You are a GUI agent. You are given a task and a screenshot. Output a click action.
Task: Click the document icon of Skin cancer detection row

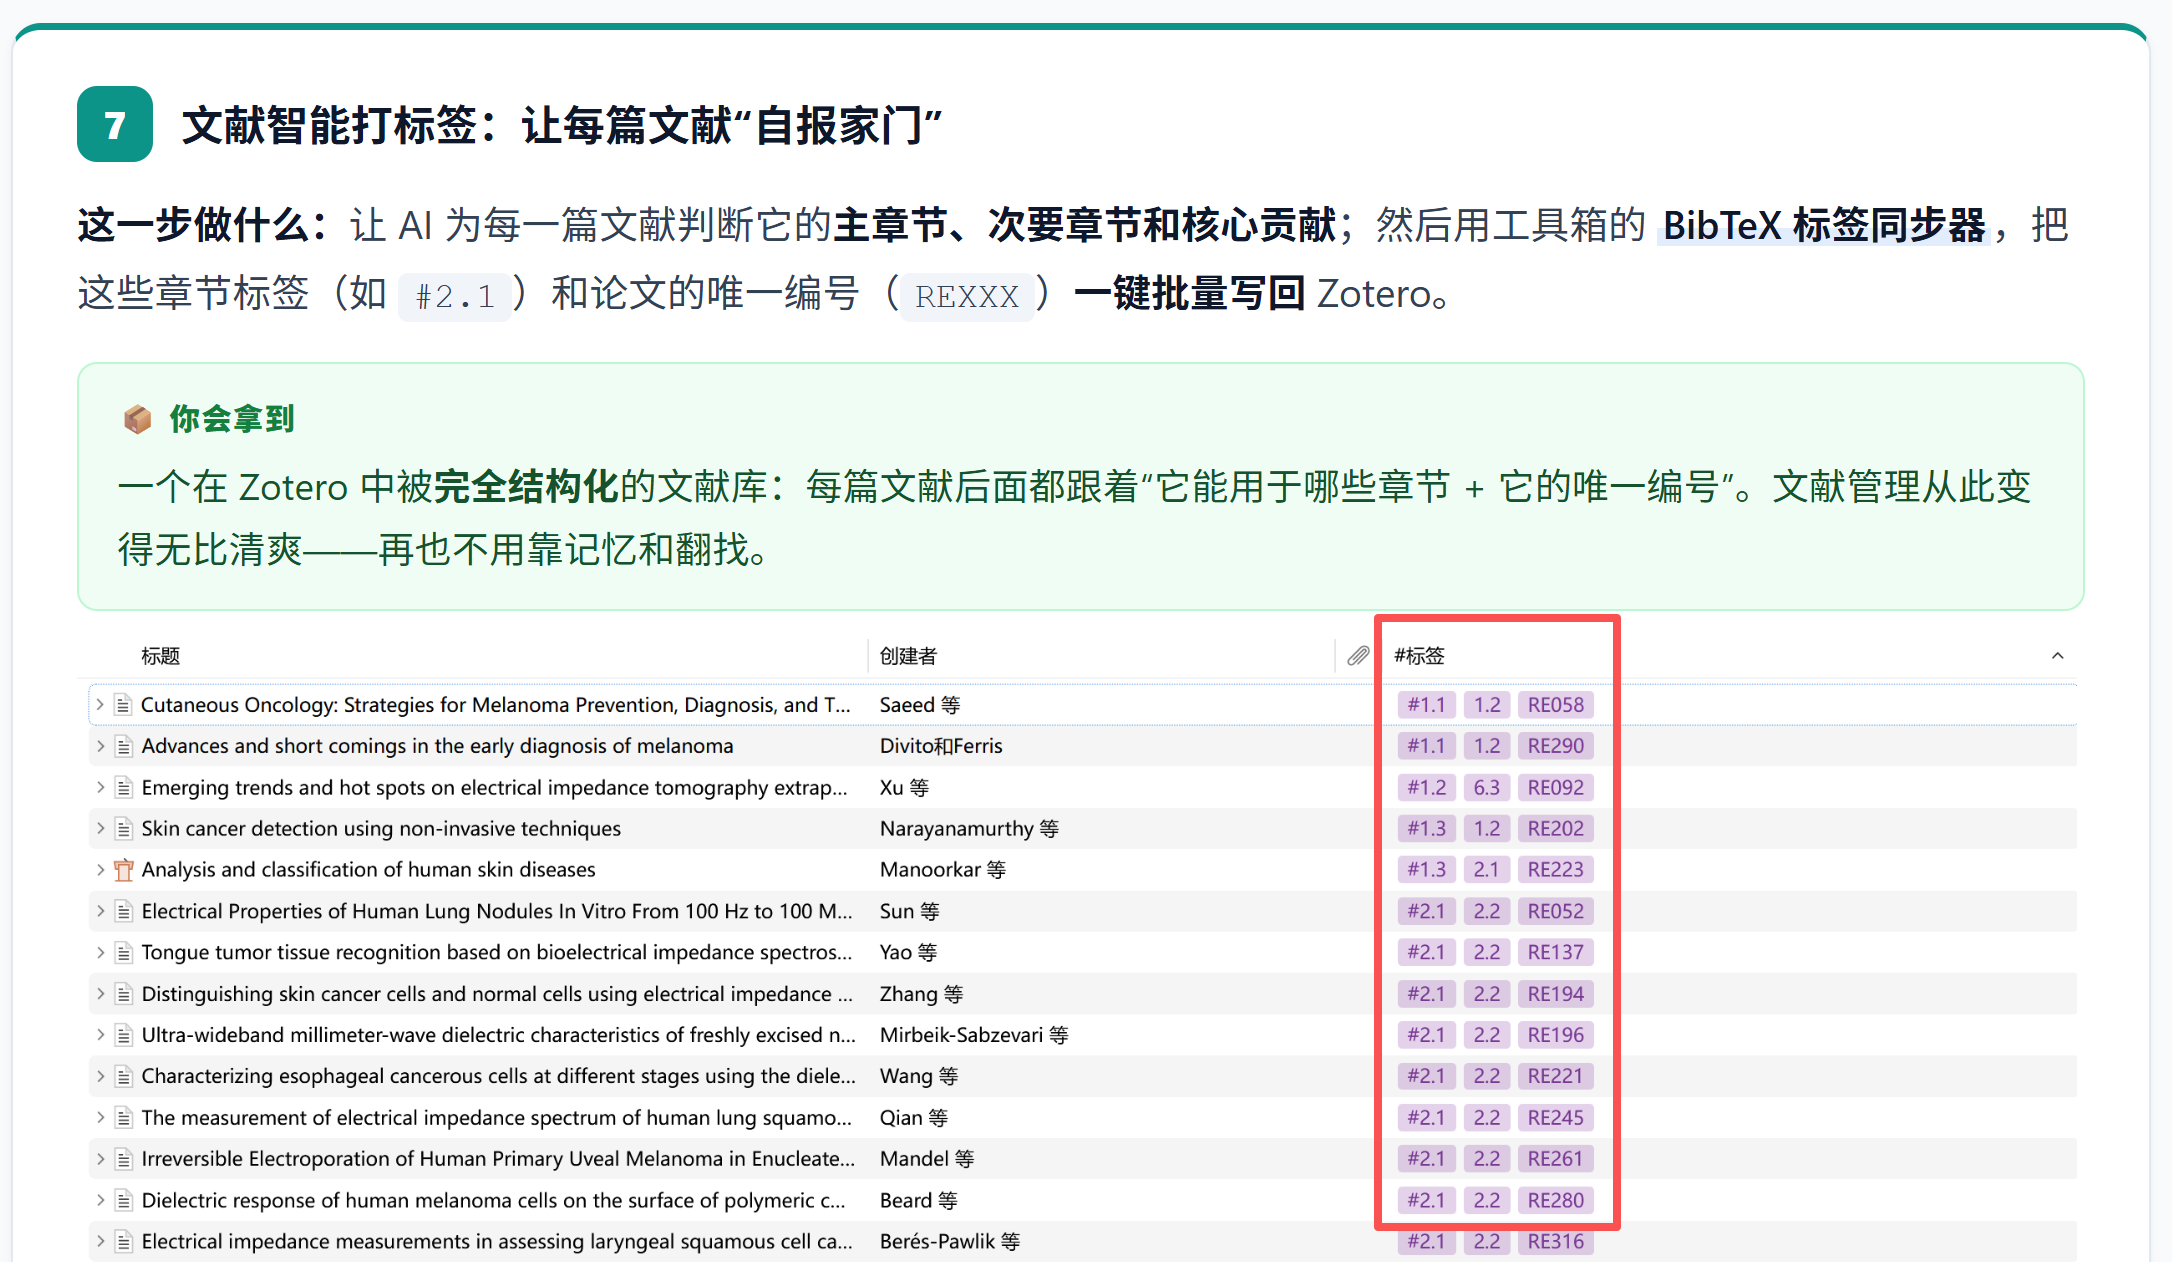[123, 829]
